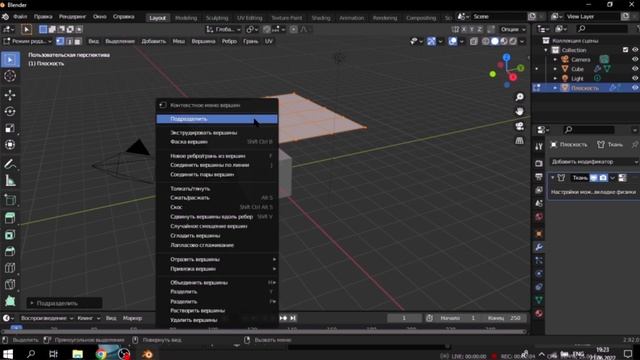The image size is (640, 360).
Task: Choose Экструдировать вершины in context menu
Action: pos(217,133)
